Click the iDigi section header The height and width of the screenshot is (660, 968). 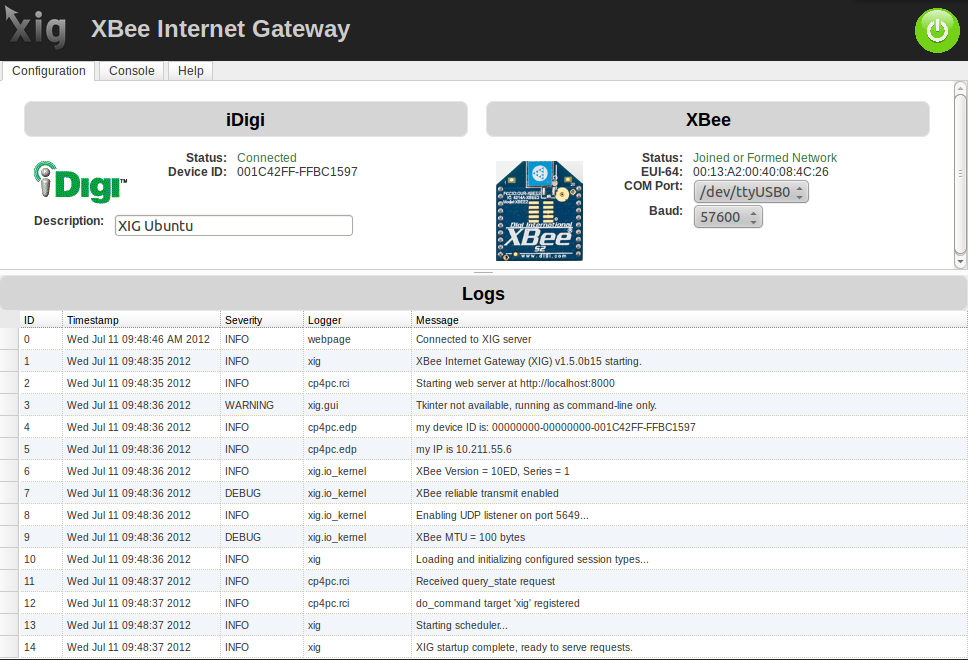pyautogui.click(x=246, y=119)
